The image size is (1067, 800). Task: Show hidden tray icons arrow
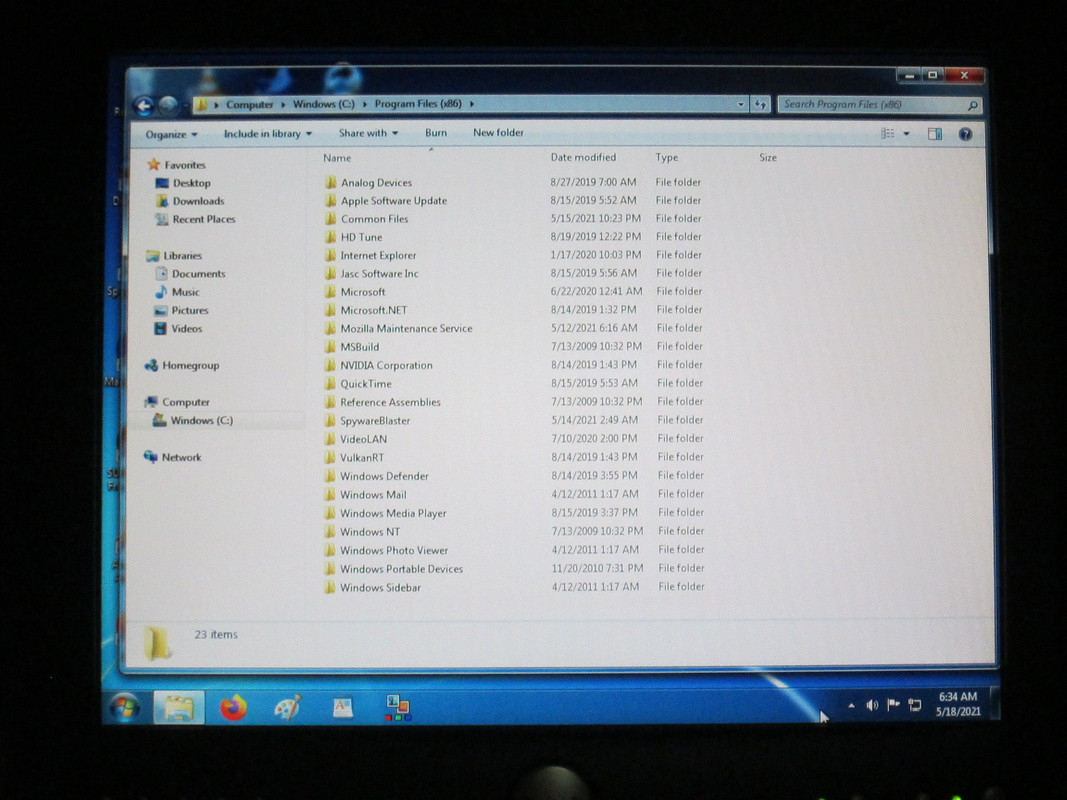[851, 705]
